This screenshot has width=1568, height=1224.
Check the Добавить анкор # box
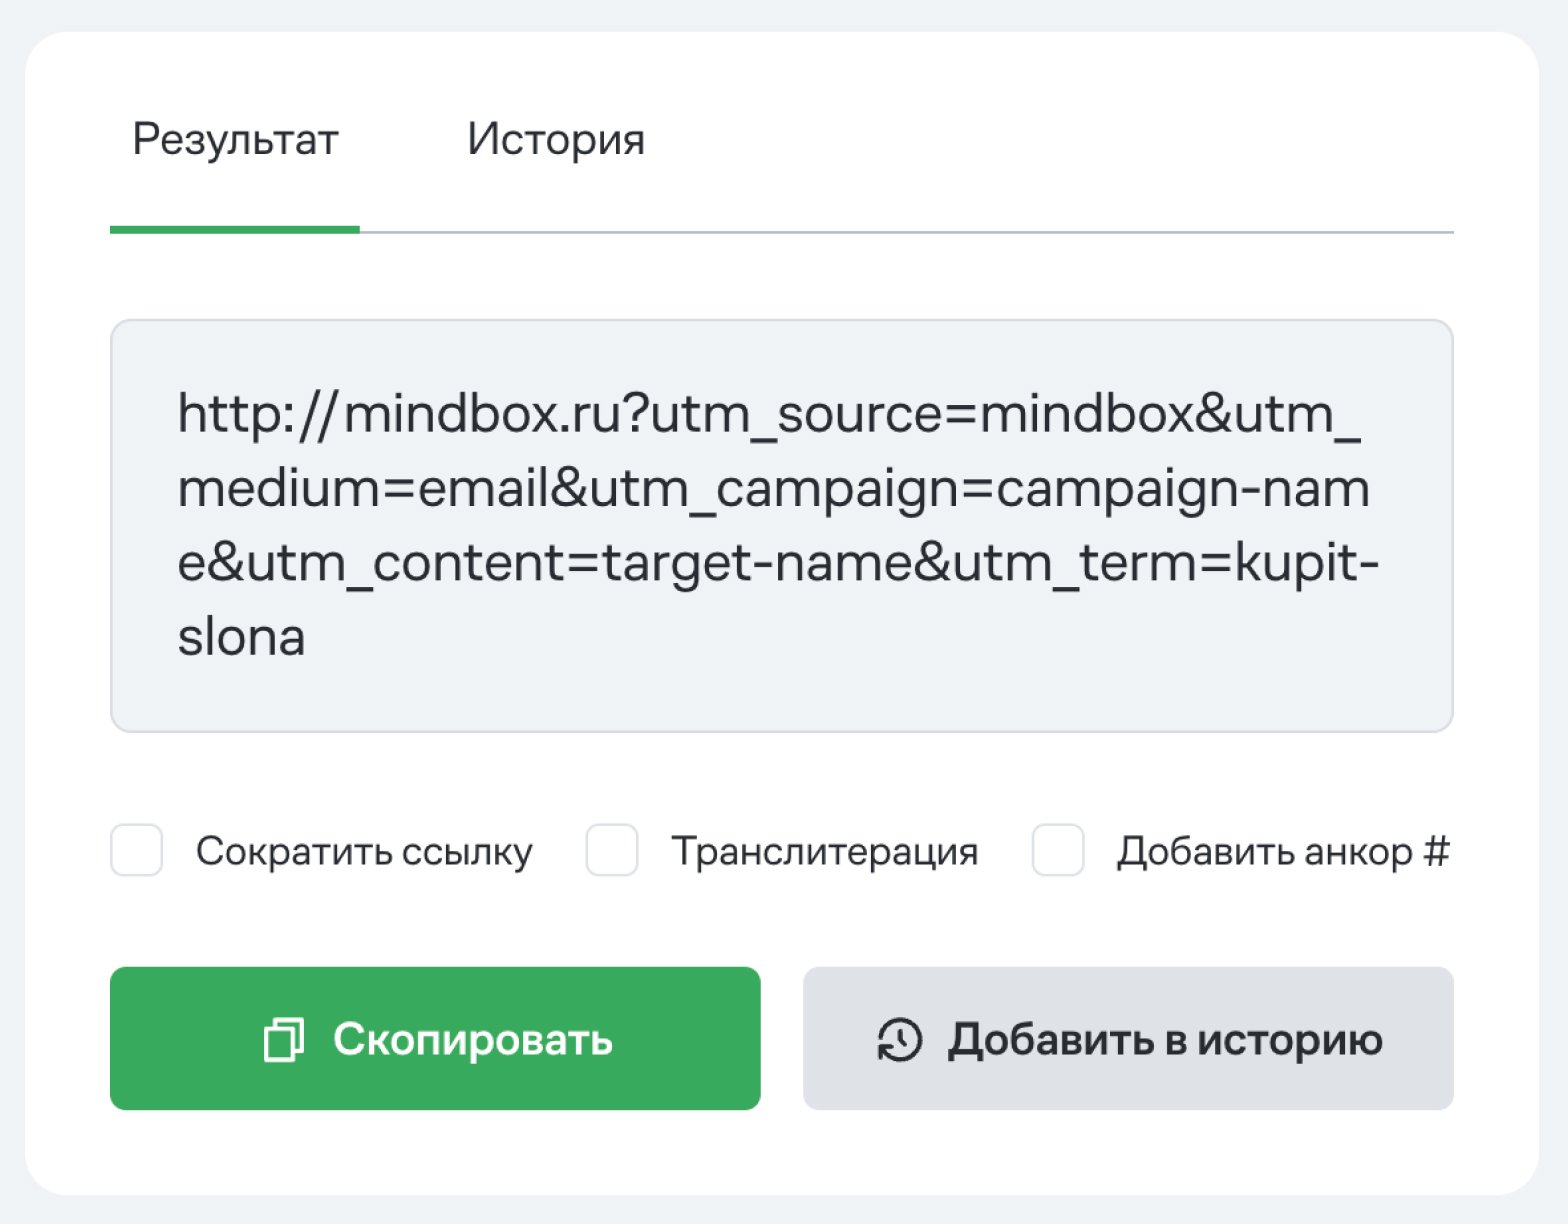tap(1058, 851)
